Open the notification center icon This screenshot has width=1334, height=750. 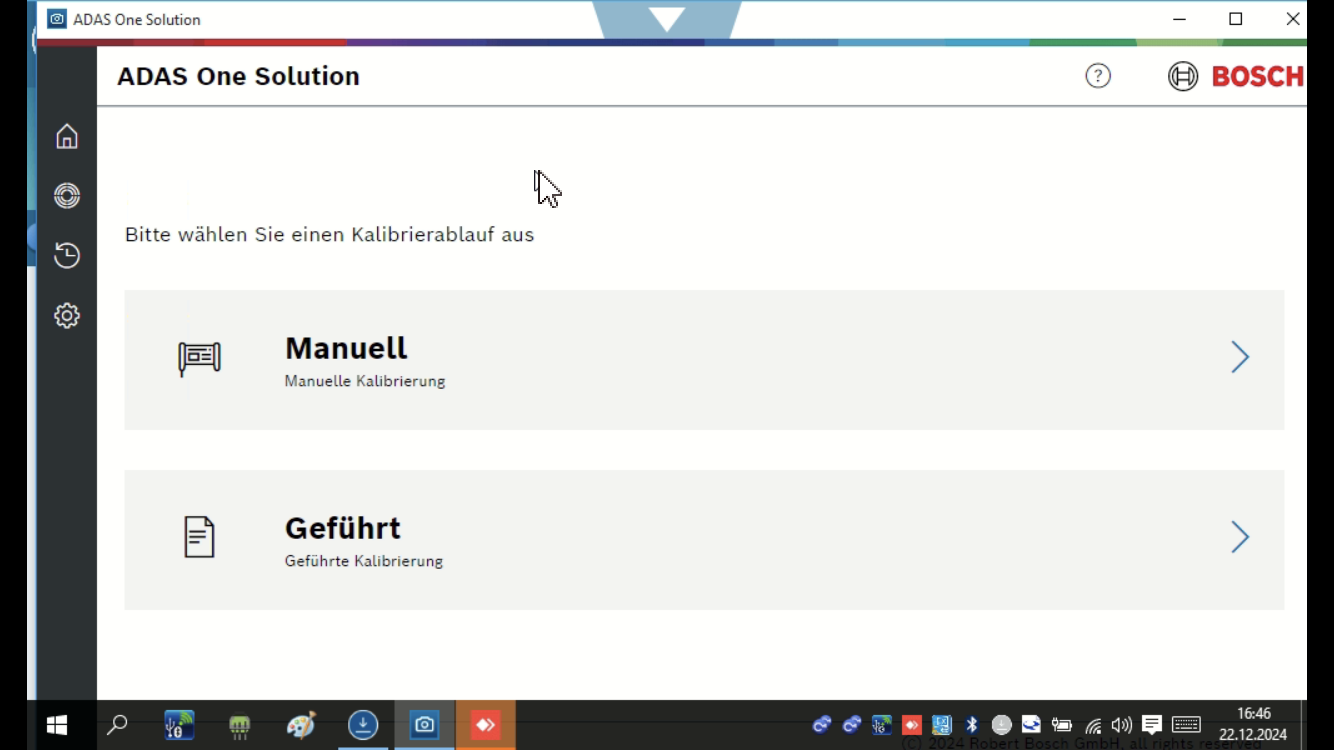[1152, 725]
